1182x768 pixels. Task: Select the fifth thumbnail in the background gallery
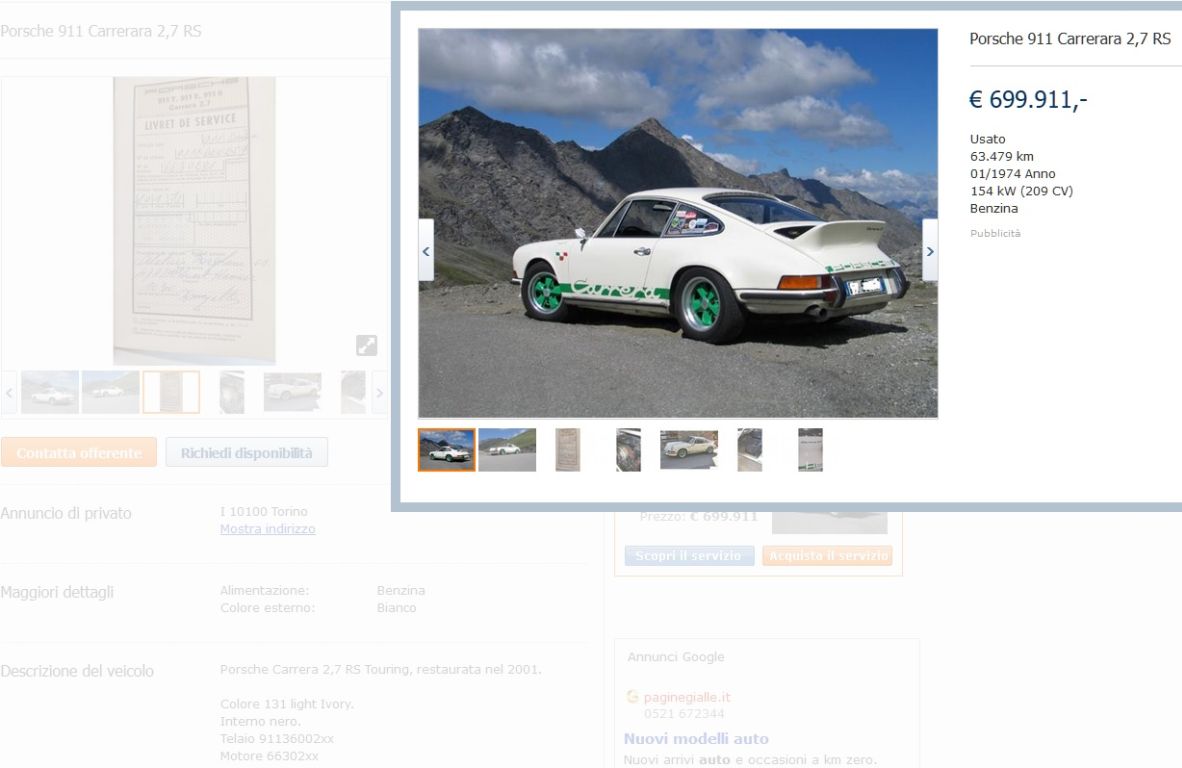click(x=292, y=392)
